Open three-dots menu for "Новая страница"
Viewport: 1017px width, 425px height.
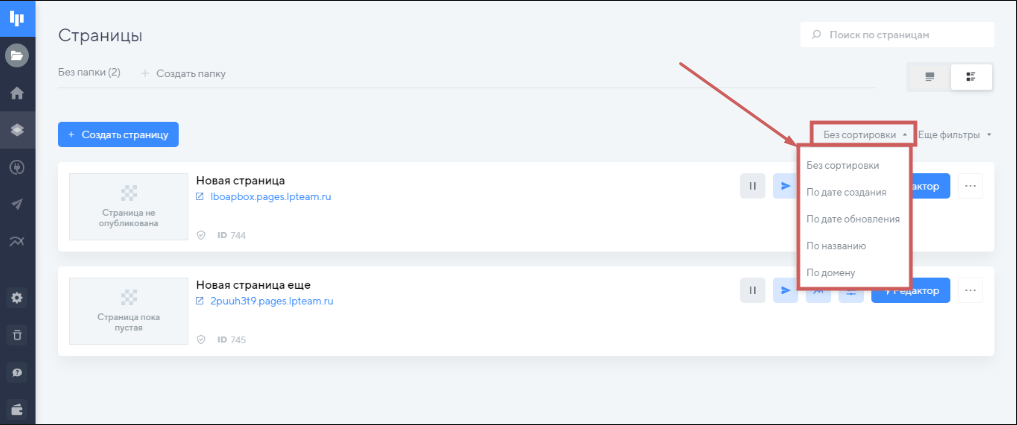971,186
